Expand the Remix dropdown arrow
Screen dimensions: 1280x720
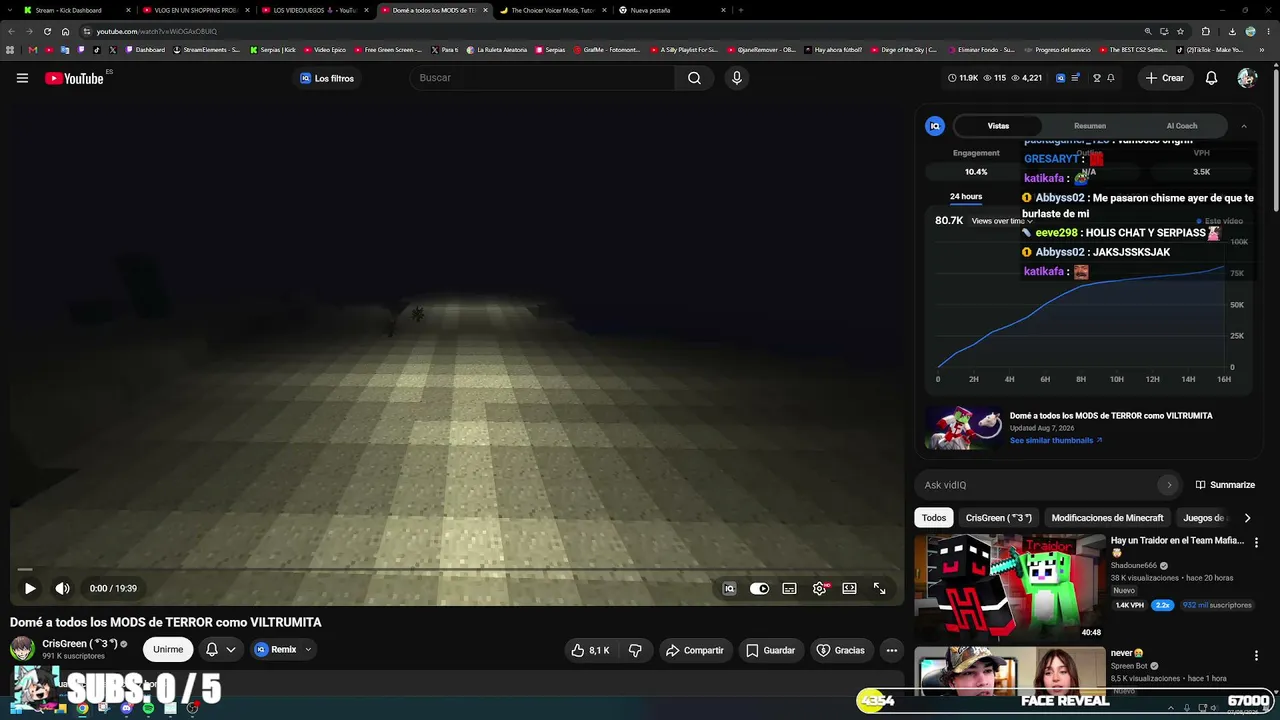coord(308,649)
